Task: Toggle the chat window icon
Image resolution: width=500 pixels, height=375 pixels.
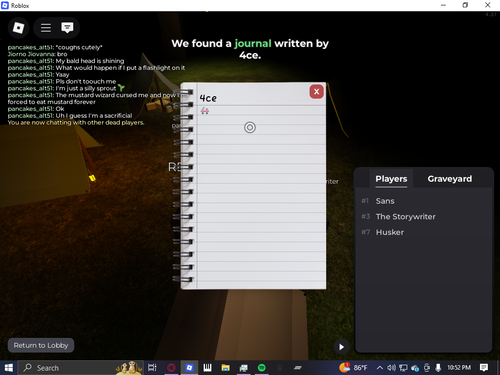Action: pos(67,28)
